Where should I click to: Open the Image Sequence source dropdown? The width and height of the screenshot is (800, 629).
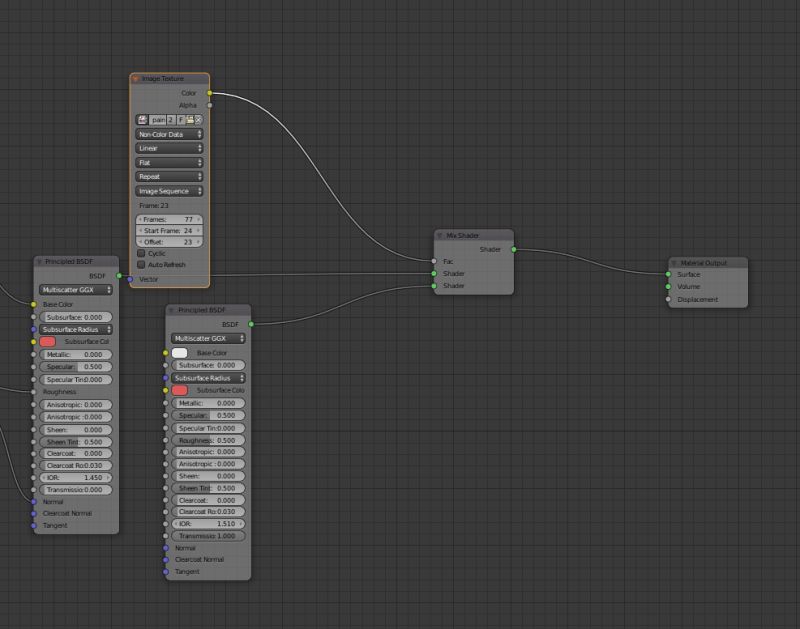coord(167,190)
